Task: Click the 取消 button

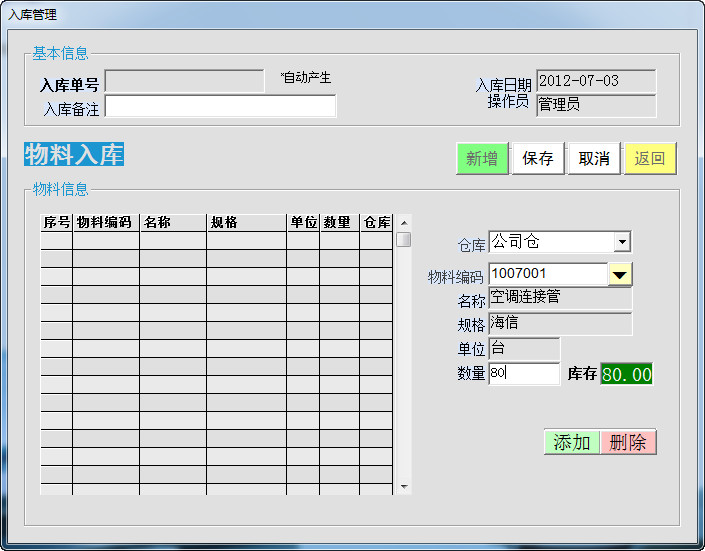Action: pos(594,158)
